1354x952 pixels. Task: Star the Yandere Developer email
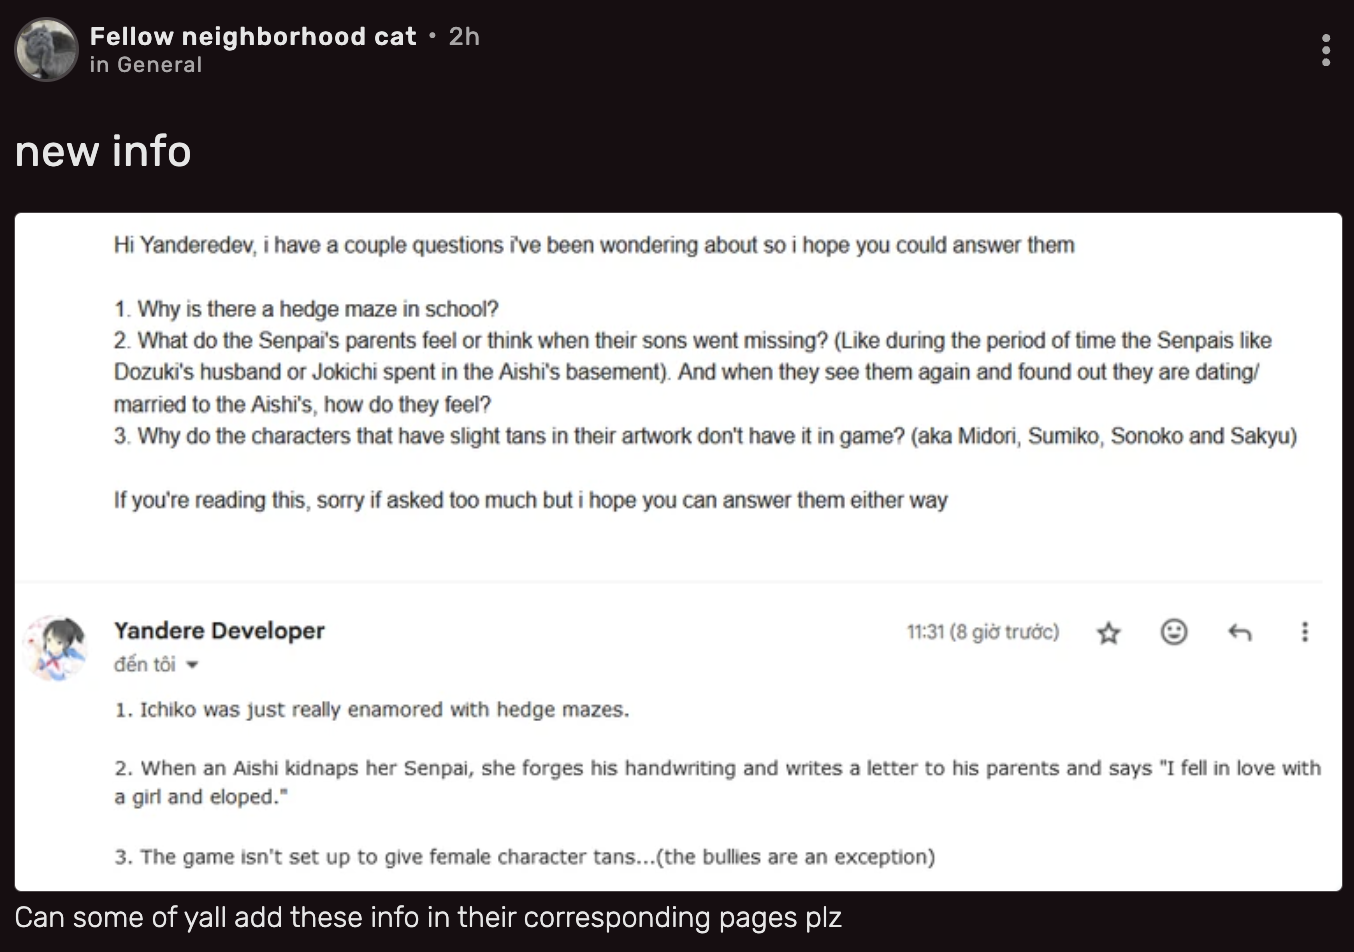pyautogui.click(x=1108, y=632)
